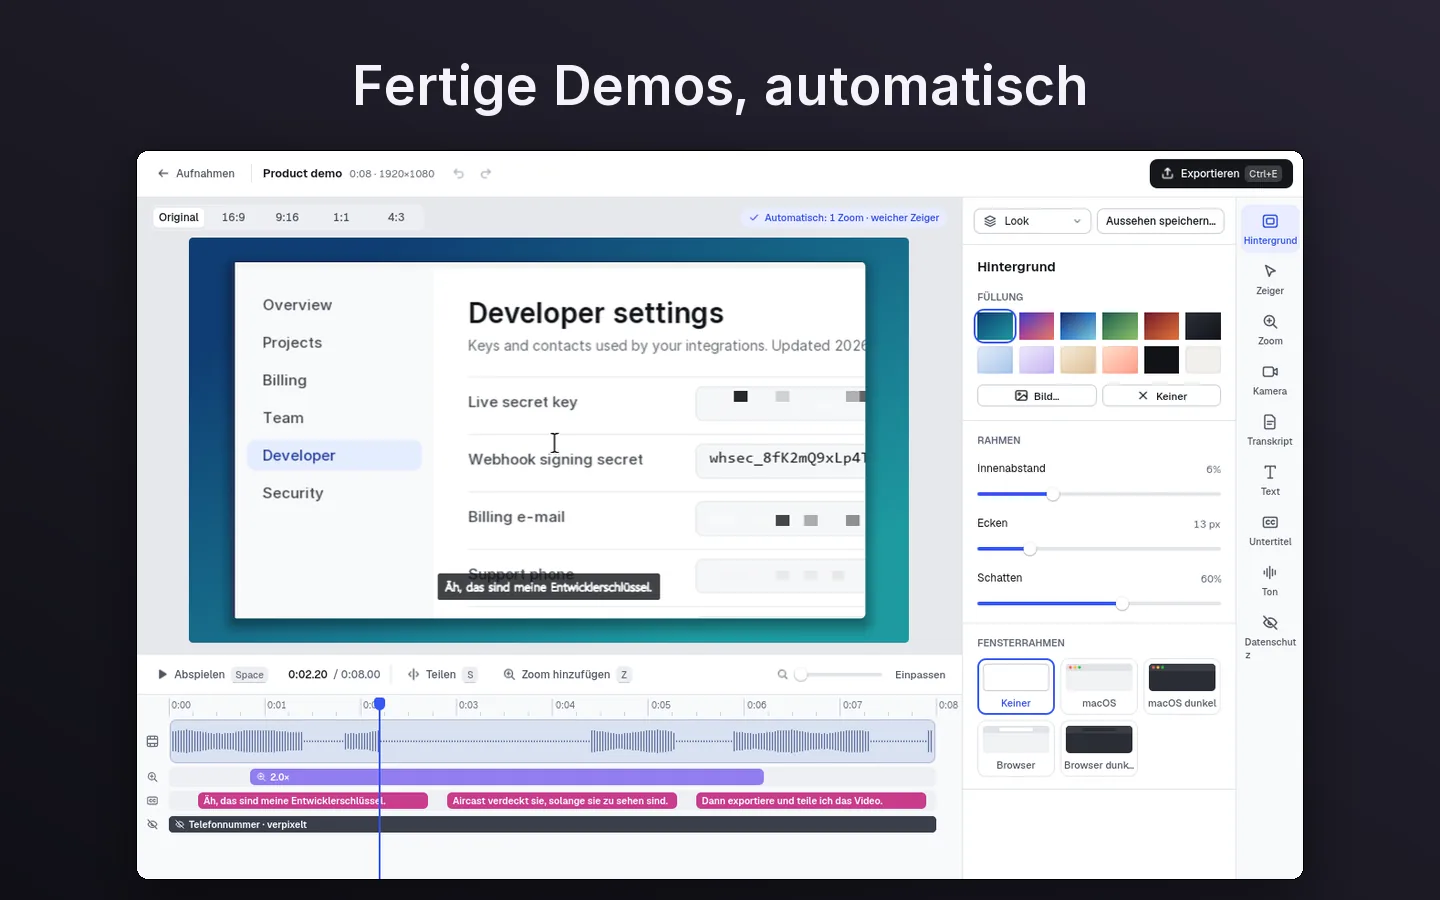Image resolution: width=1440 pixels, height=900 pixels.
Task: Switch to 4:3 aspect ratio
Action: [396, 218]
